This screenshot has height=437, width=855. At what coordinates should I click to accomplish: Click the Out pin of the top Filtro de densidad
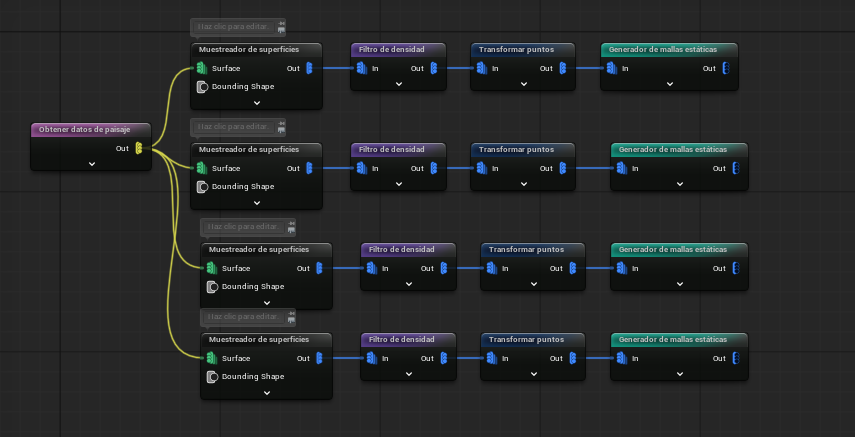pos(433,68)
